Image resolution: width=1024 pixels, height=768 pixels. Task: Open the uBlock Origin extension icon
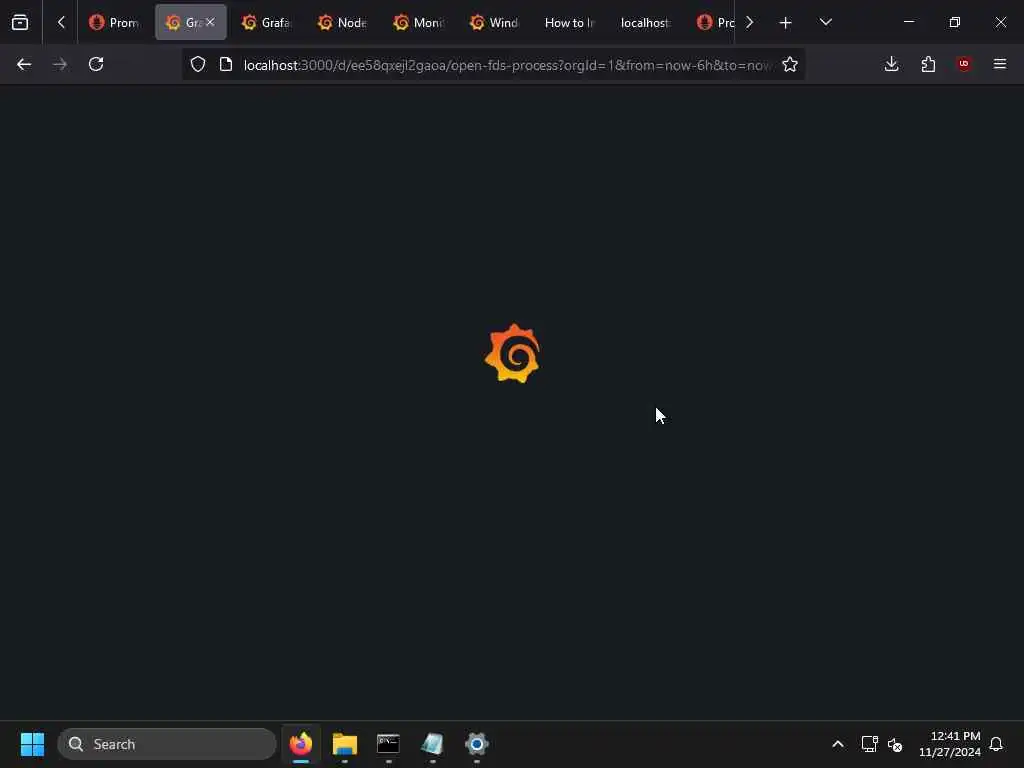pos(964,64)
